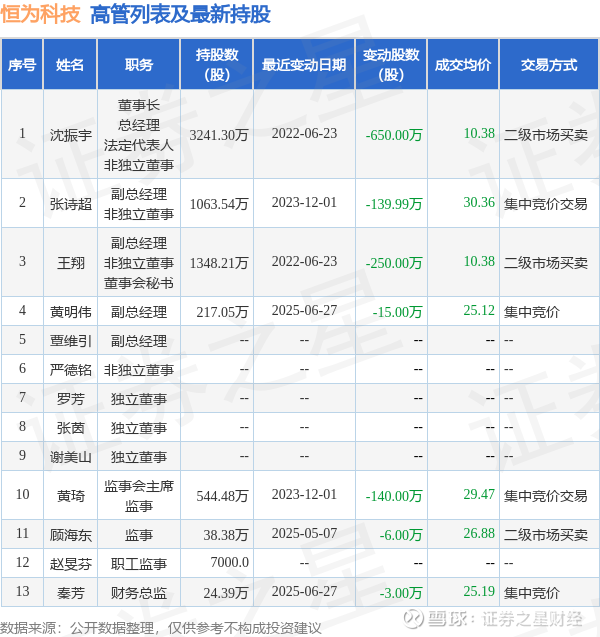Click the 法定代表人 position text
This screenshot has height=637, width=600.
[139, 145]
